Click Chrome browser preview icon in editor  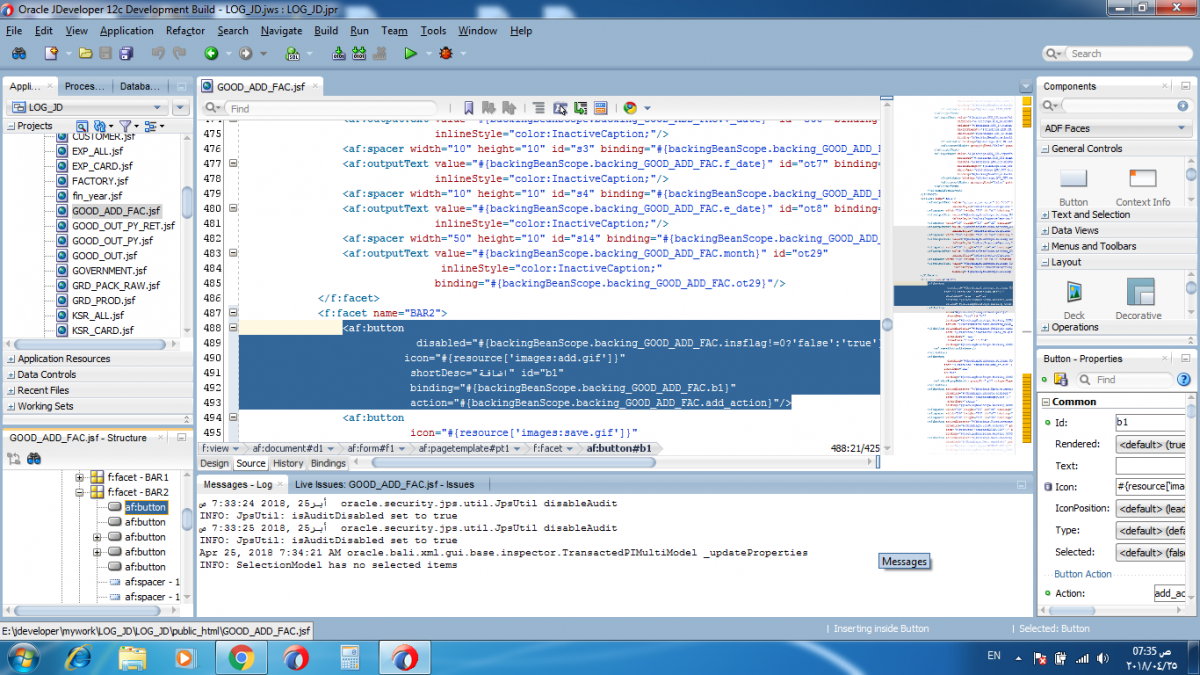[x=630, y=108]
